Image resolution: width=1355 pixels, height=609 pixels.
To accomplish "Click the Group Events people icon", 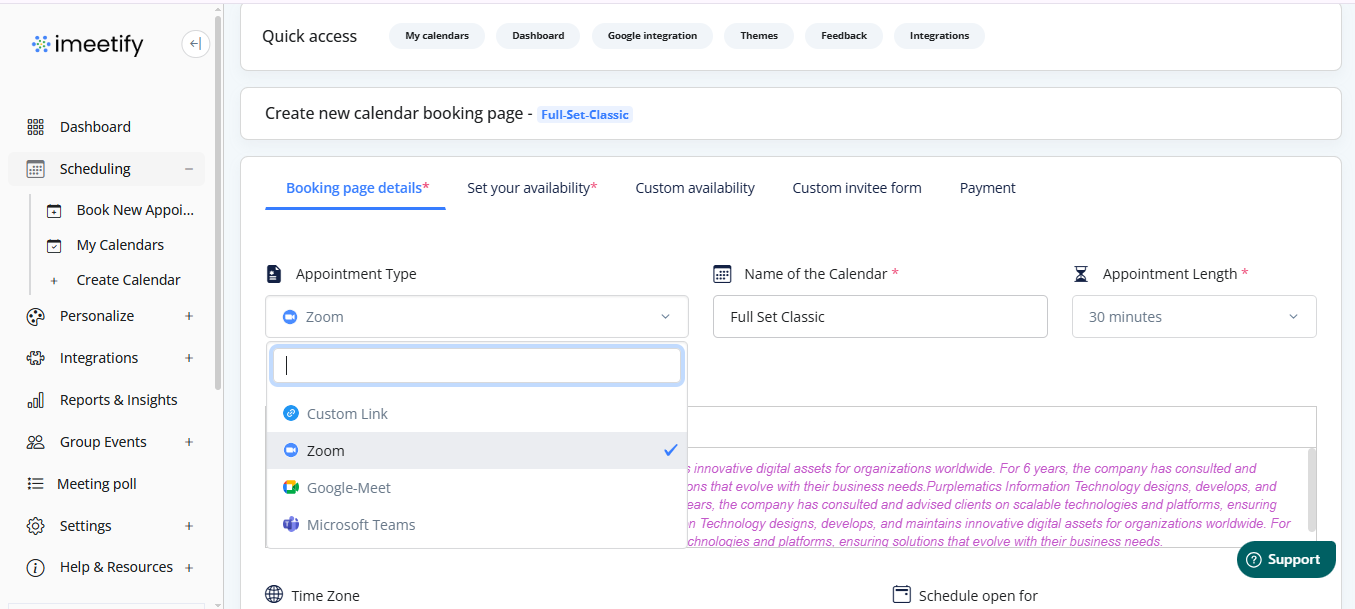I will point(36,442).
